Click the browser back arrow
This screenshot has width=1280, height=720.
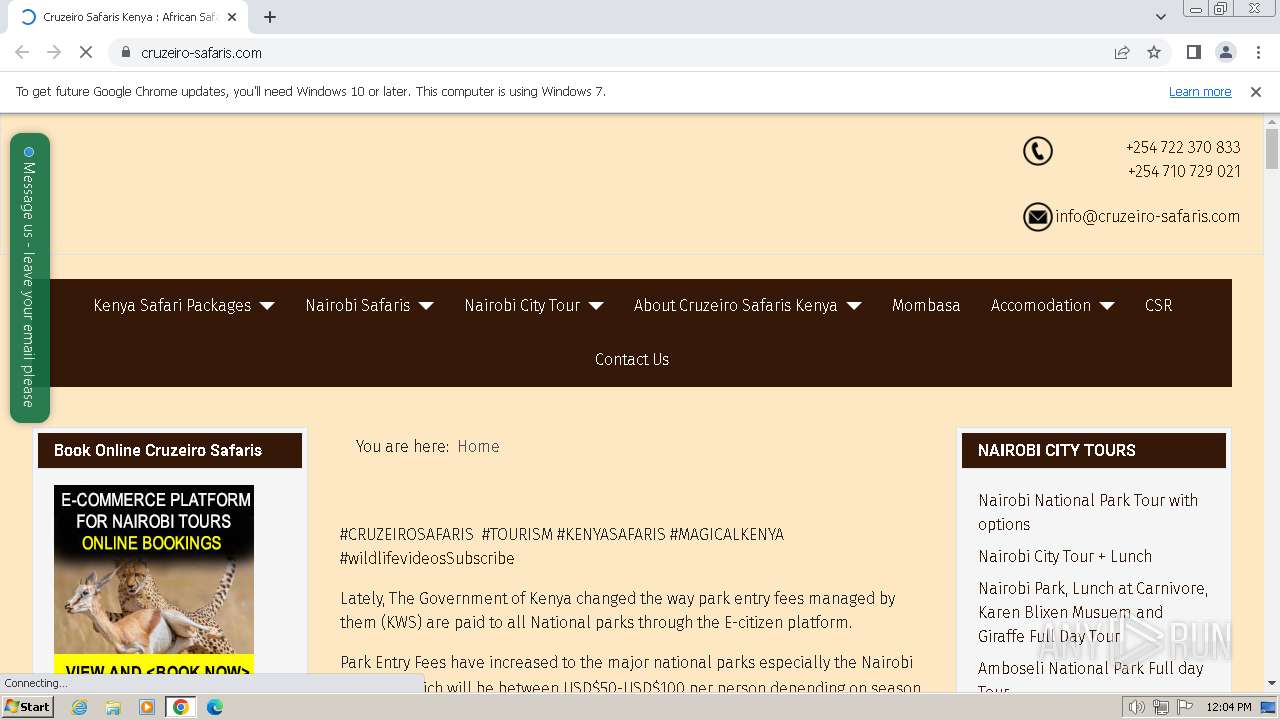pos(22,52)
